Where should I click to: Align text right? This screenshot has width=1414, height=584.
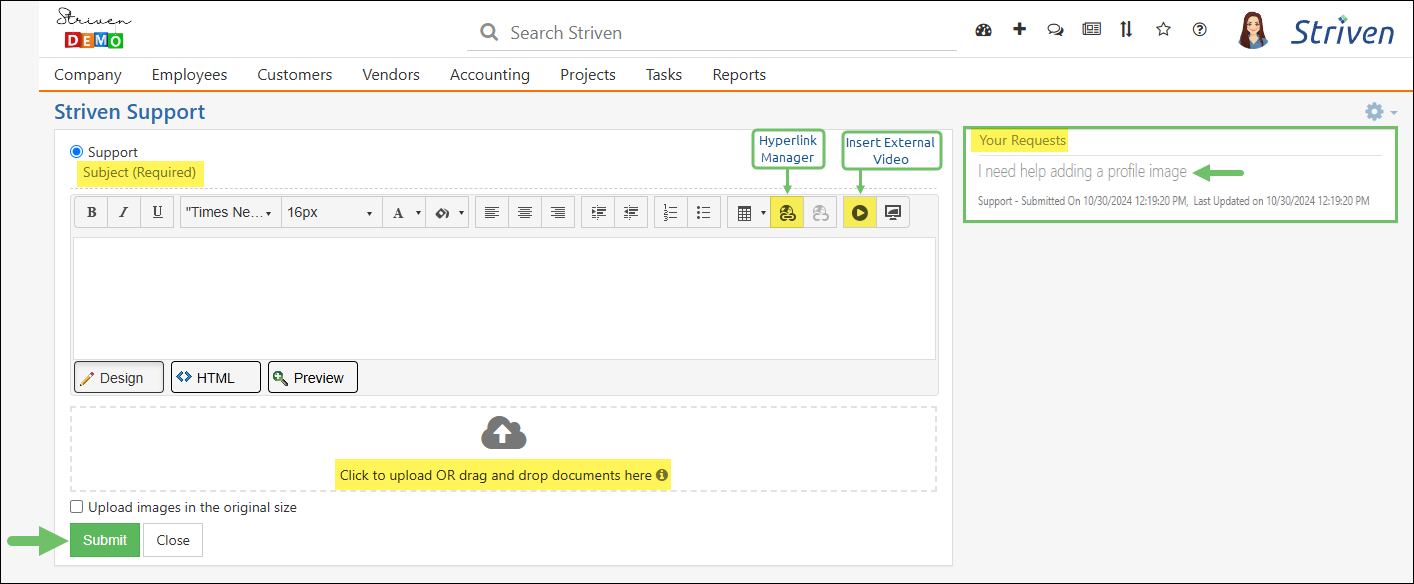click(558, 213)
